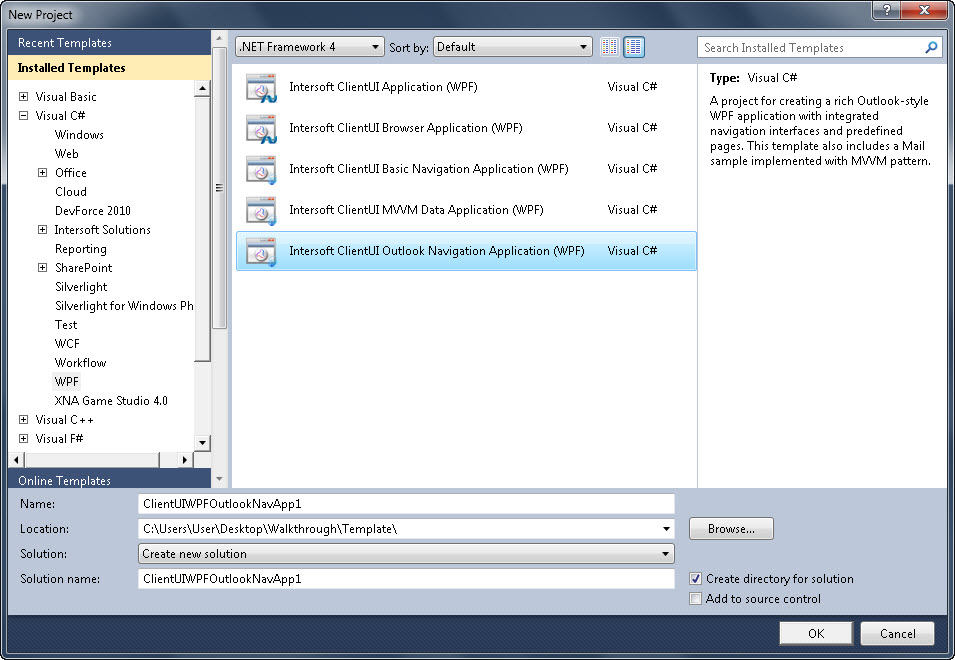Select the Visual F# tree label
This screenshot has width=955, height=660.
pos(59,438)
